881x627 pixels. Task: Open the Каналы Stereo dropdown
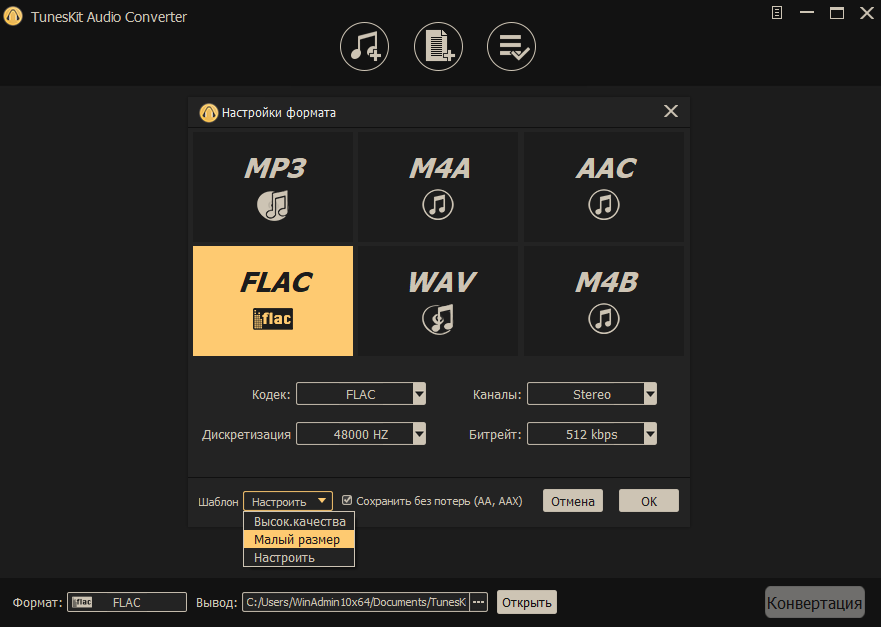coord(592,394)
